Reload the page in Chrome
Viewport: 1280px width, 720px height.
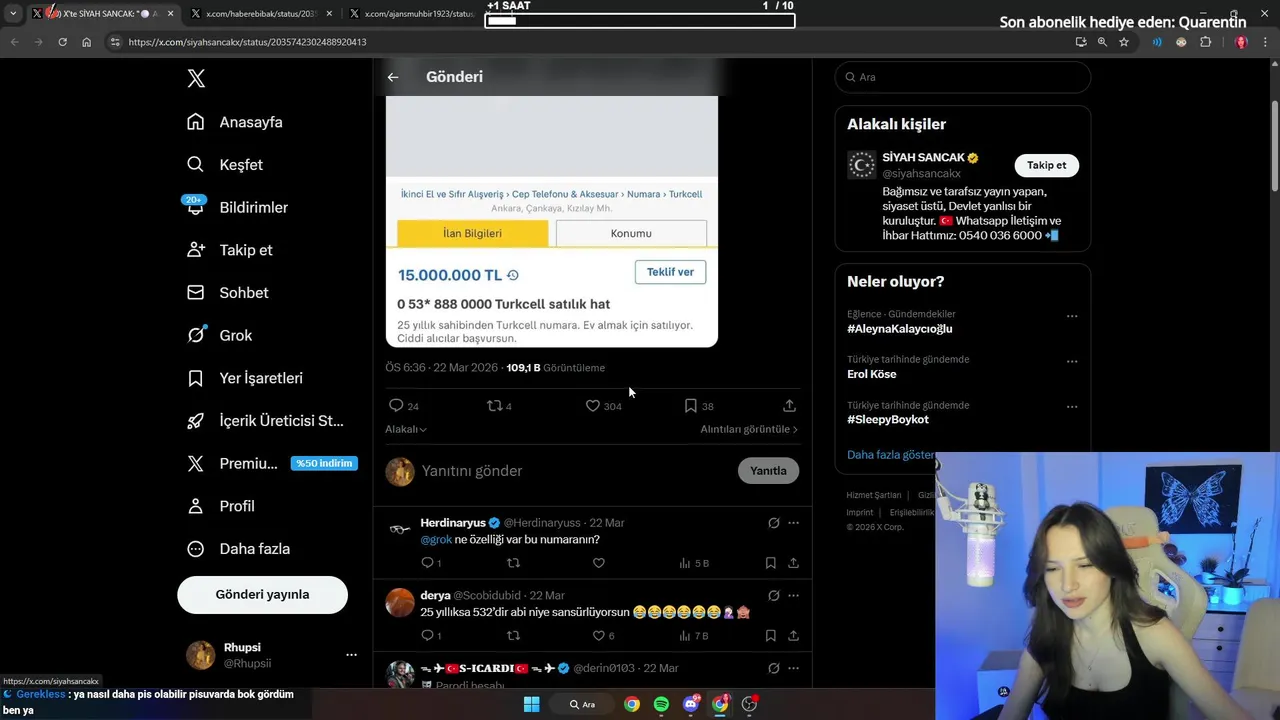[62, 42]
